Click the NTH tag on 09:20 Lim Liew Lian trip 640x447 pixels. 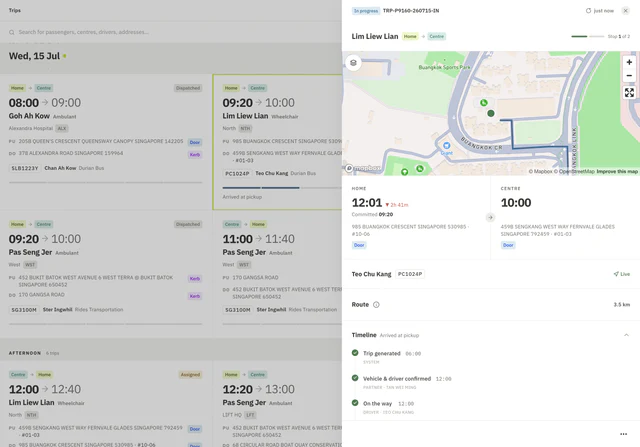pos(245,128)
